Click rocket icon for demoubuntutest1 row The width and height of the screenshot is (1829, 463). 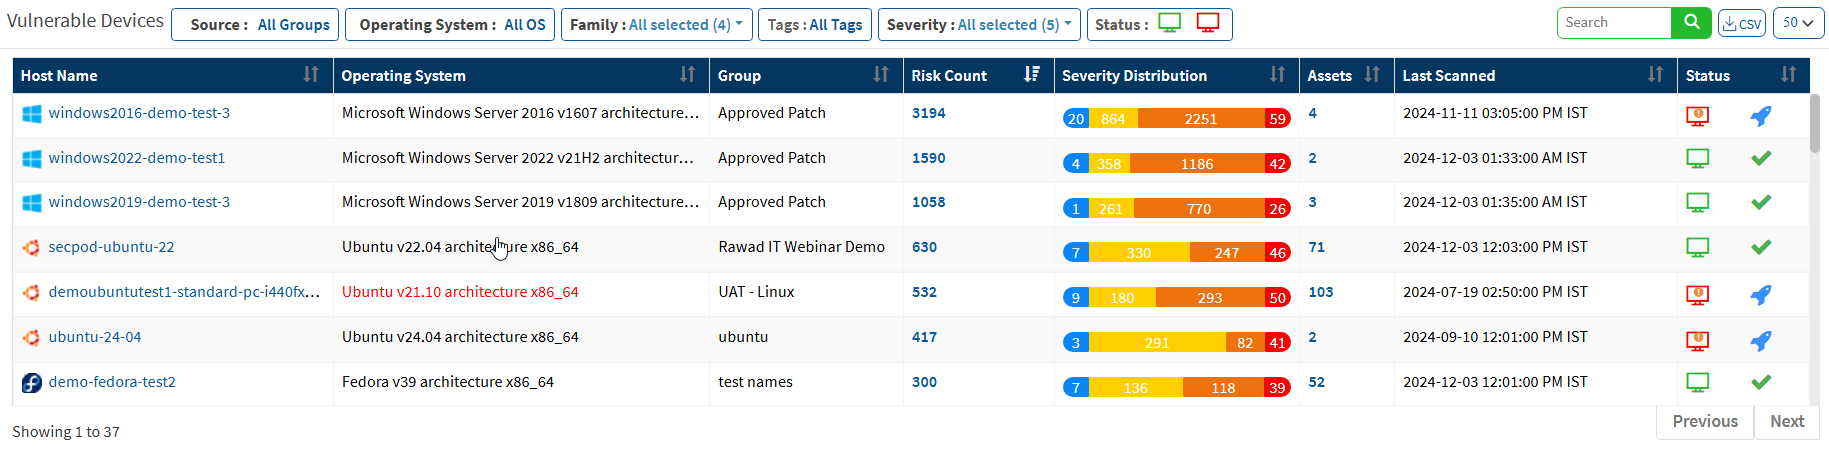[1761, 295]
